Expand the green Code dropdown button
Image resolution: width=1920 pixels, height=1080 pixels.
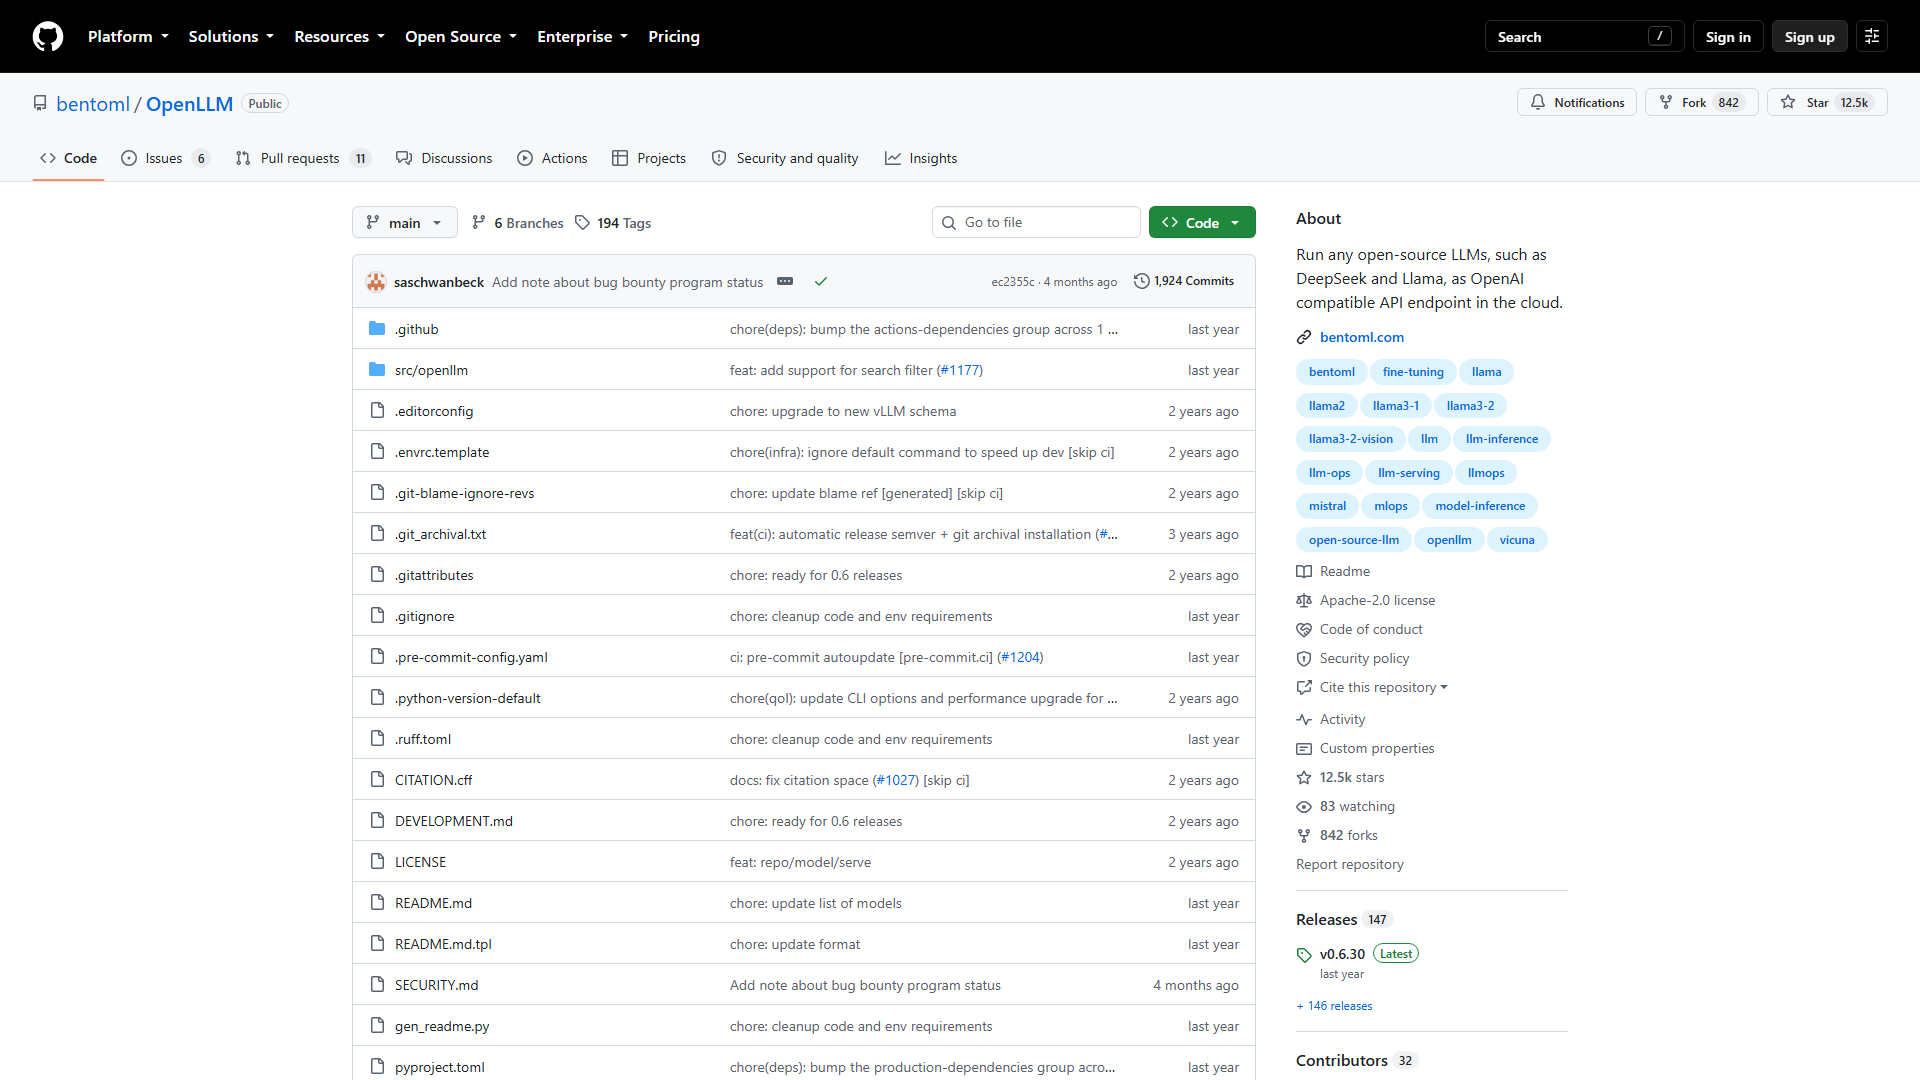(1202, 223)
